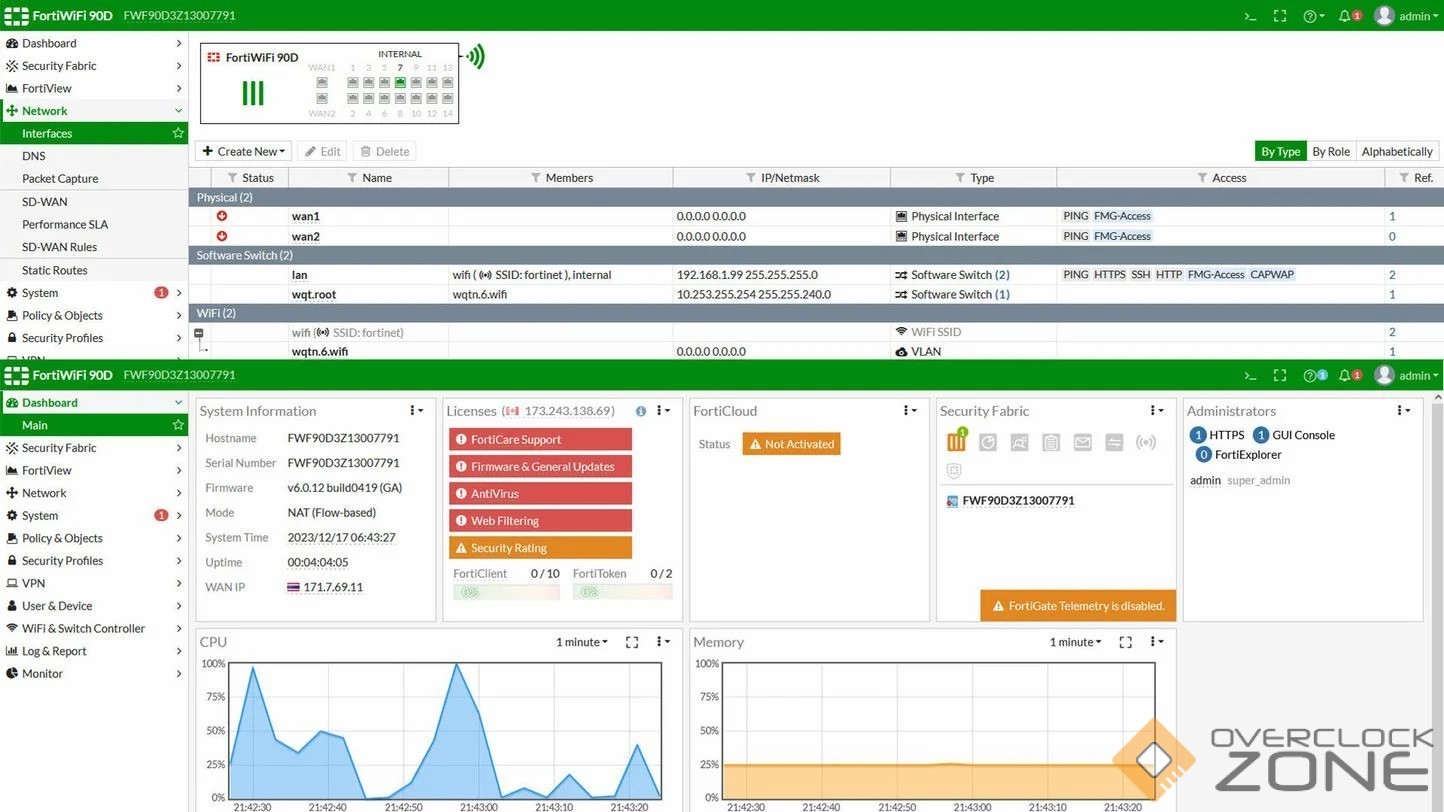Click the disabled Edit button
The width and height of the screenshot is (1444, 812).
click(322, 151)
